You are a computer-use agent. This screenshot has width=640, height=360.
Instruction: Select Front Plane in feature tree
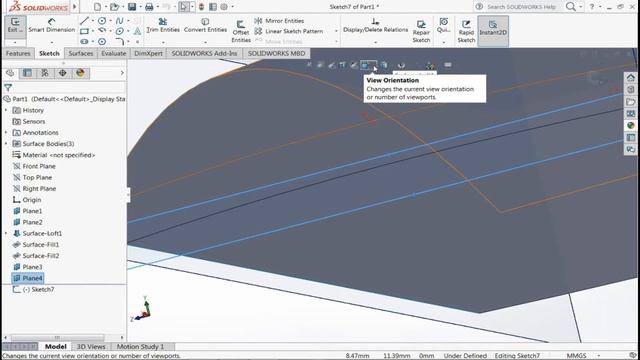point(39,166)
